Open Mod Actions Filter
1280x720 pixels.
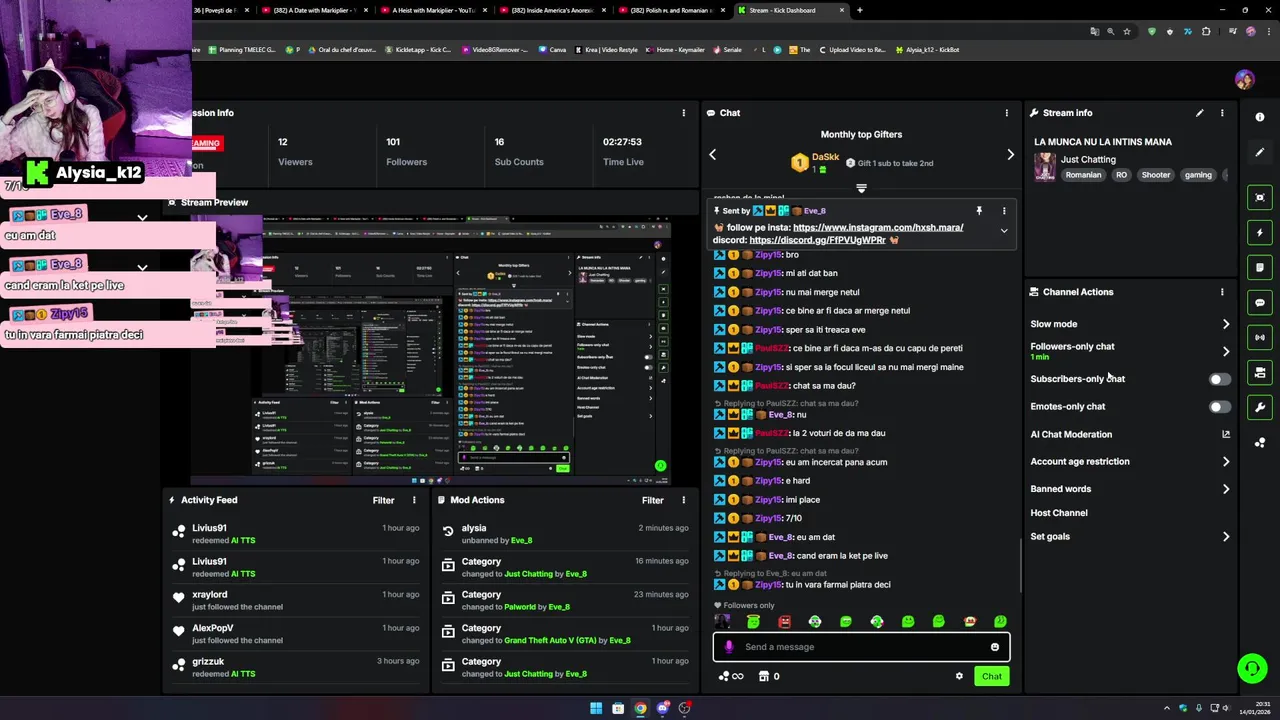pyautogui.click(x=652, y=500)
